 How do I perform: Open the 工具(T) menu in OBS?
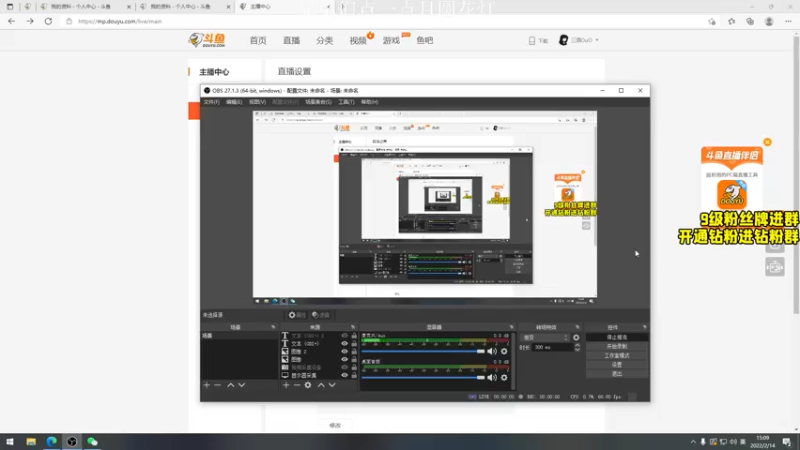click(346, 102)
